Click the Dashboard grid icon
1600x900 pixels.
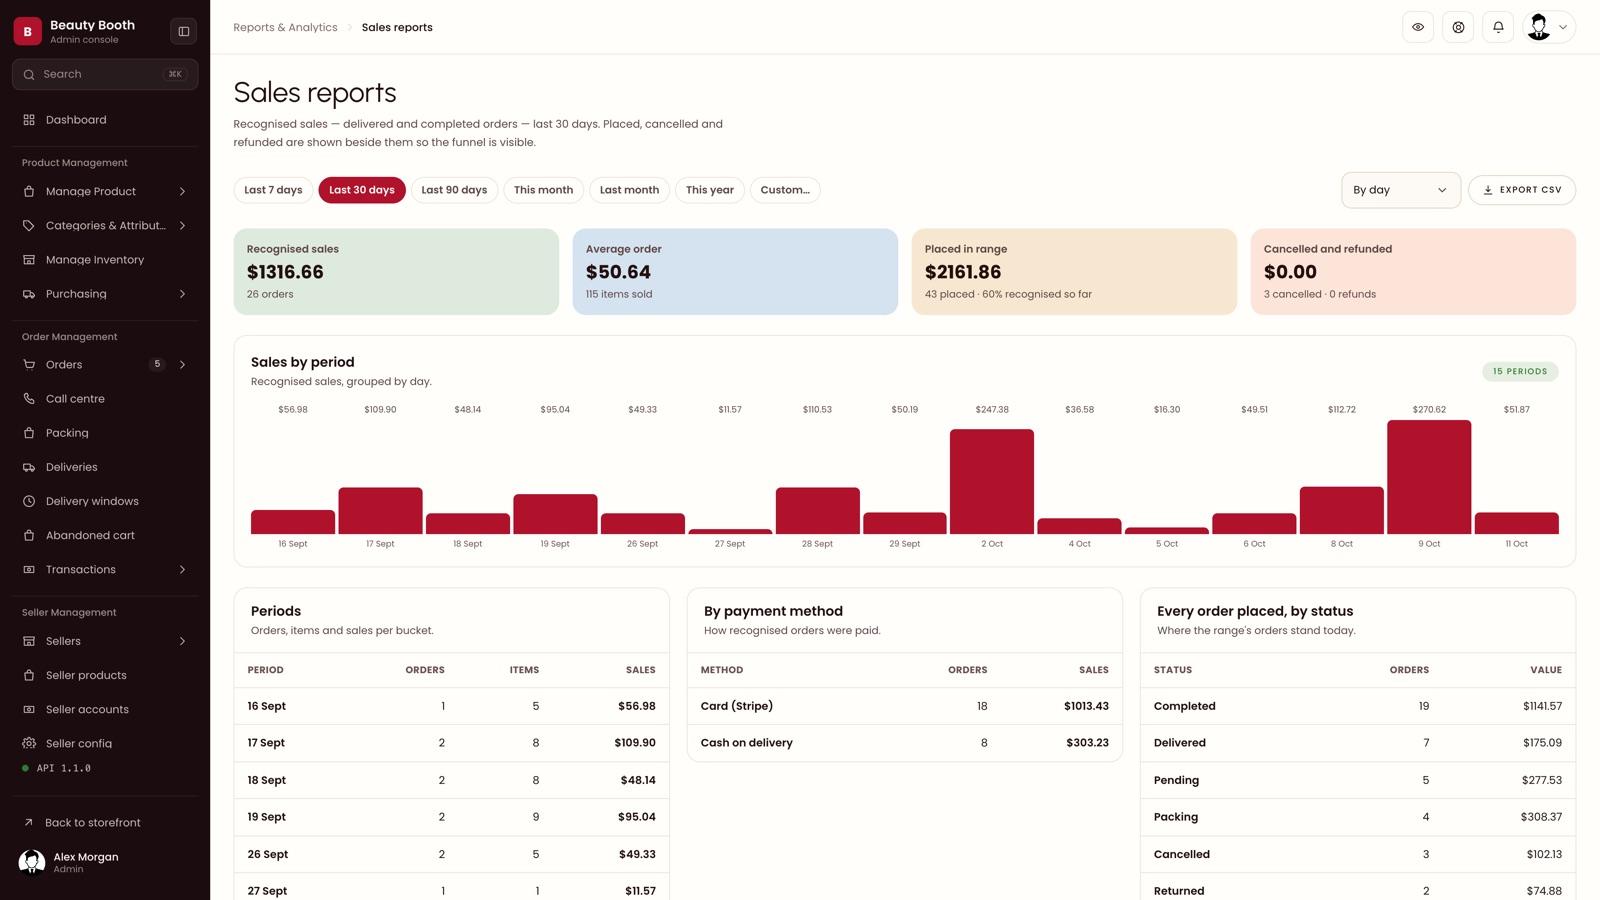(29, 120)
